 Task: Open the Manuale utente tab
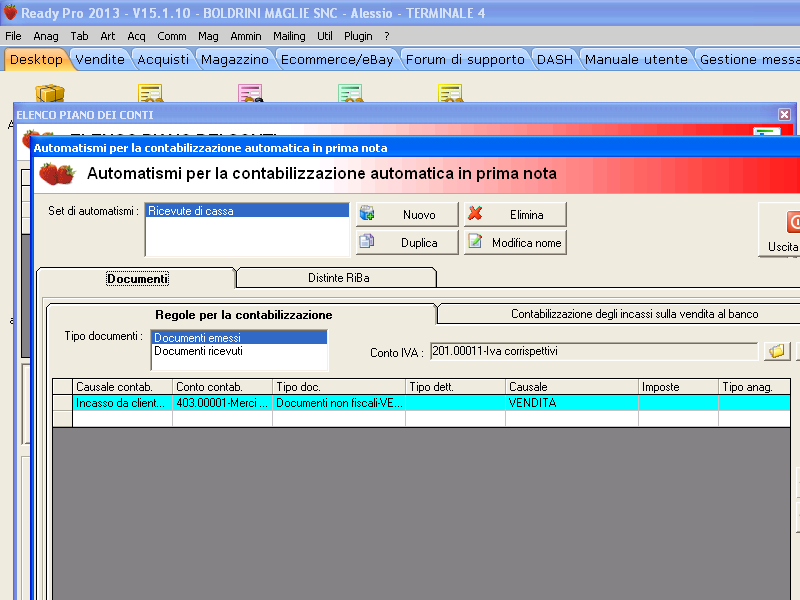(x=636, y=60)
